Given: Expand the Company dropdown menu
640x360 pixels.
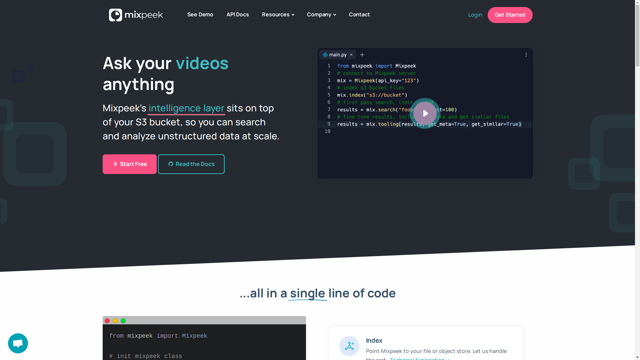Looking at the screenshot, I should [321, 15].
